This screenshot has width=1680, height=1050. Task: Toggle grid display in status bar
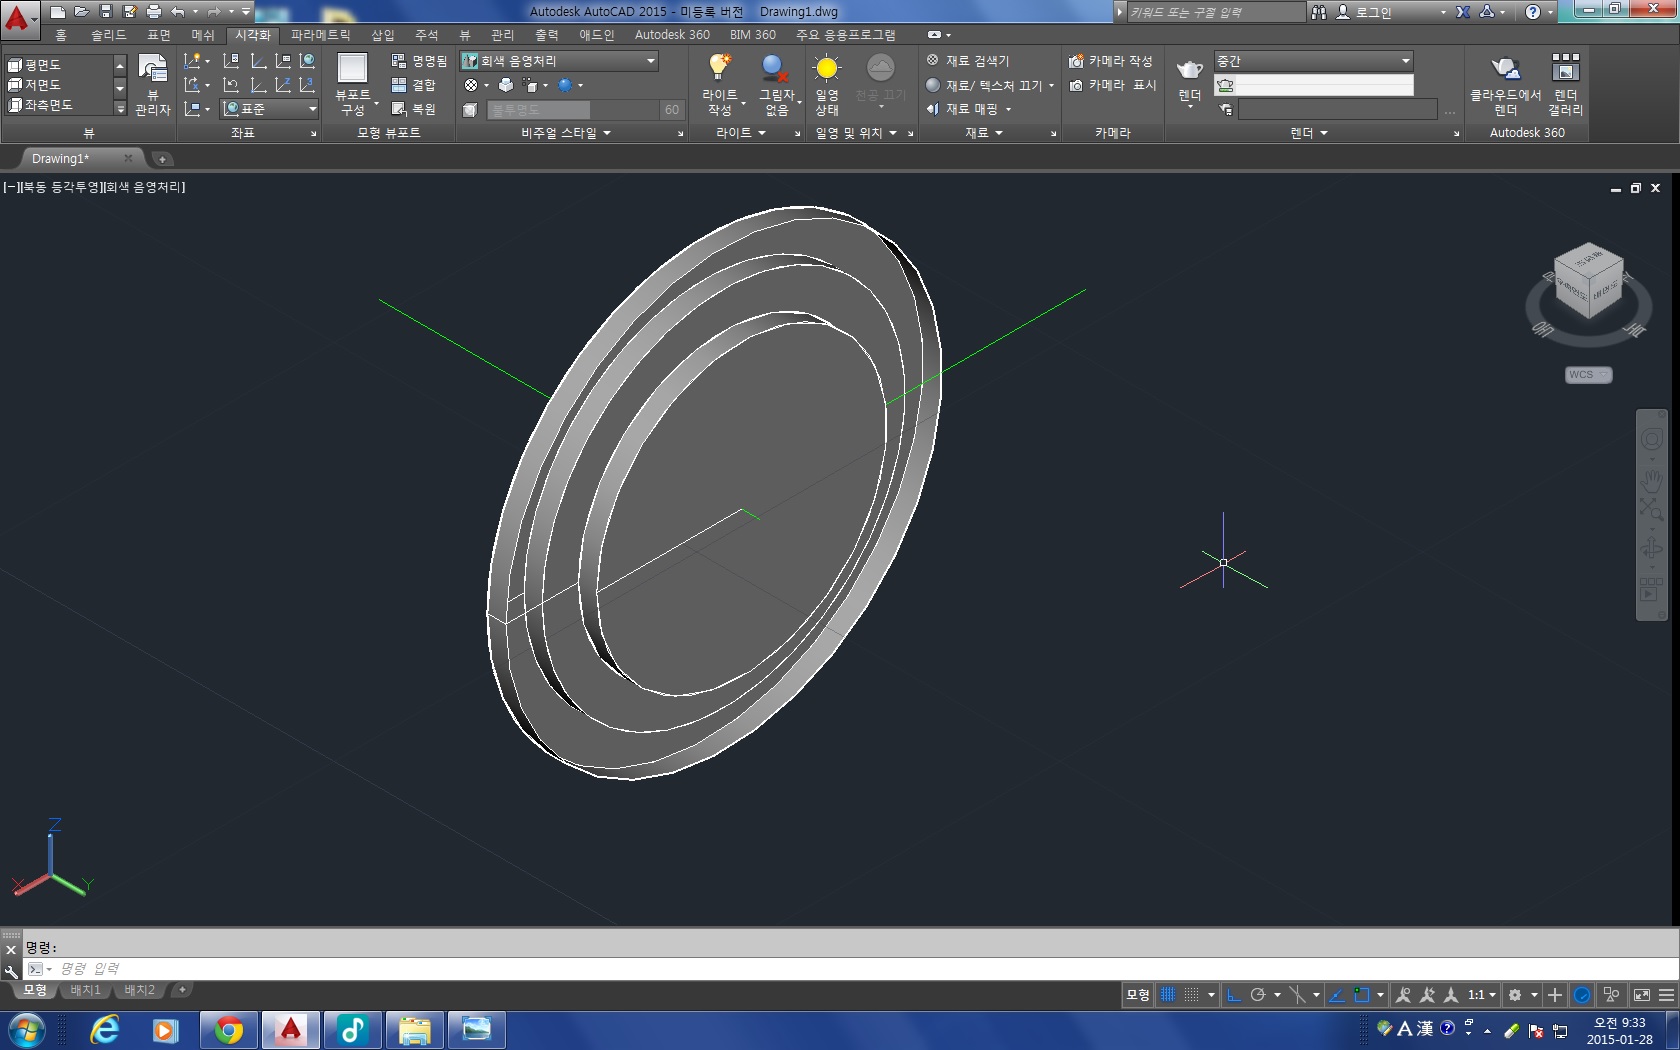coord(1167,995)
